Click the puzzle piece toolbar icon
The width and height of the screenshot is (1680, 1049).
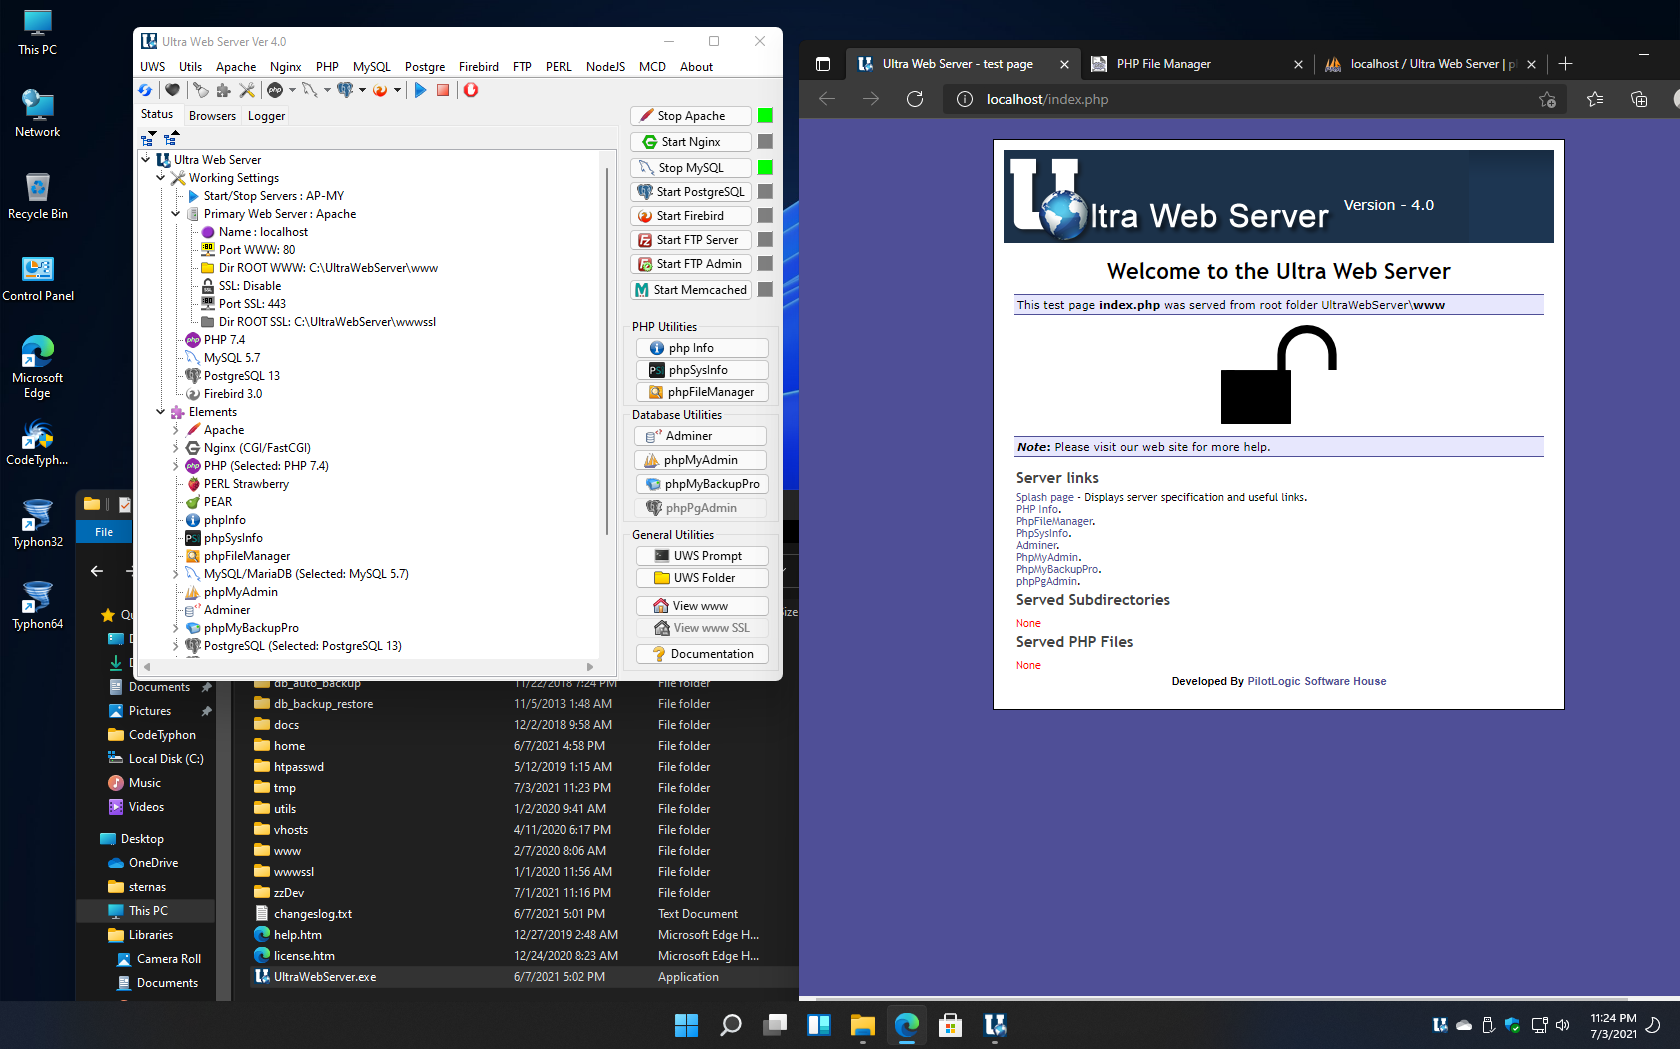pos(224,90)
